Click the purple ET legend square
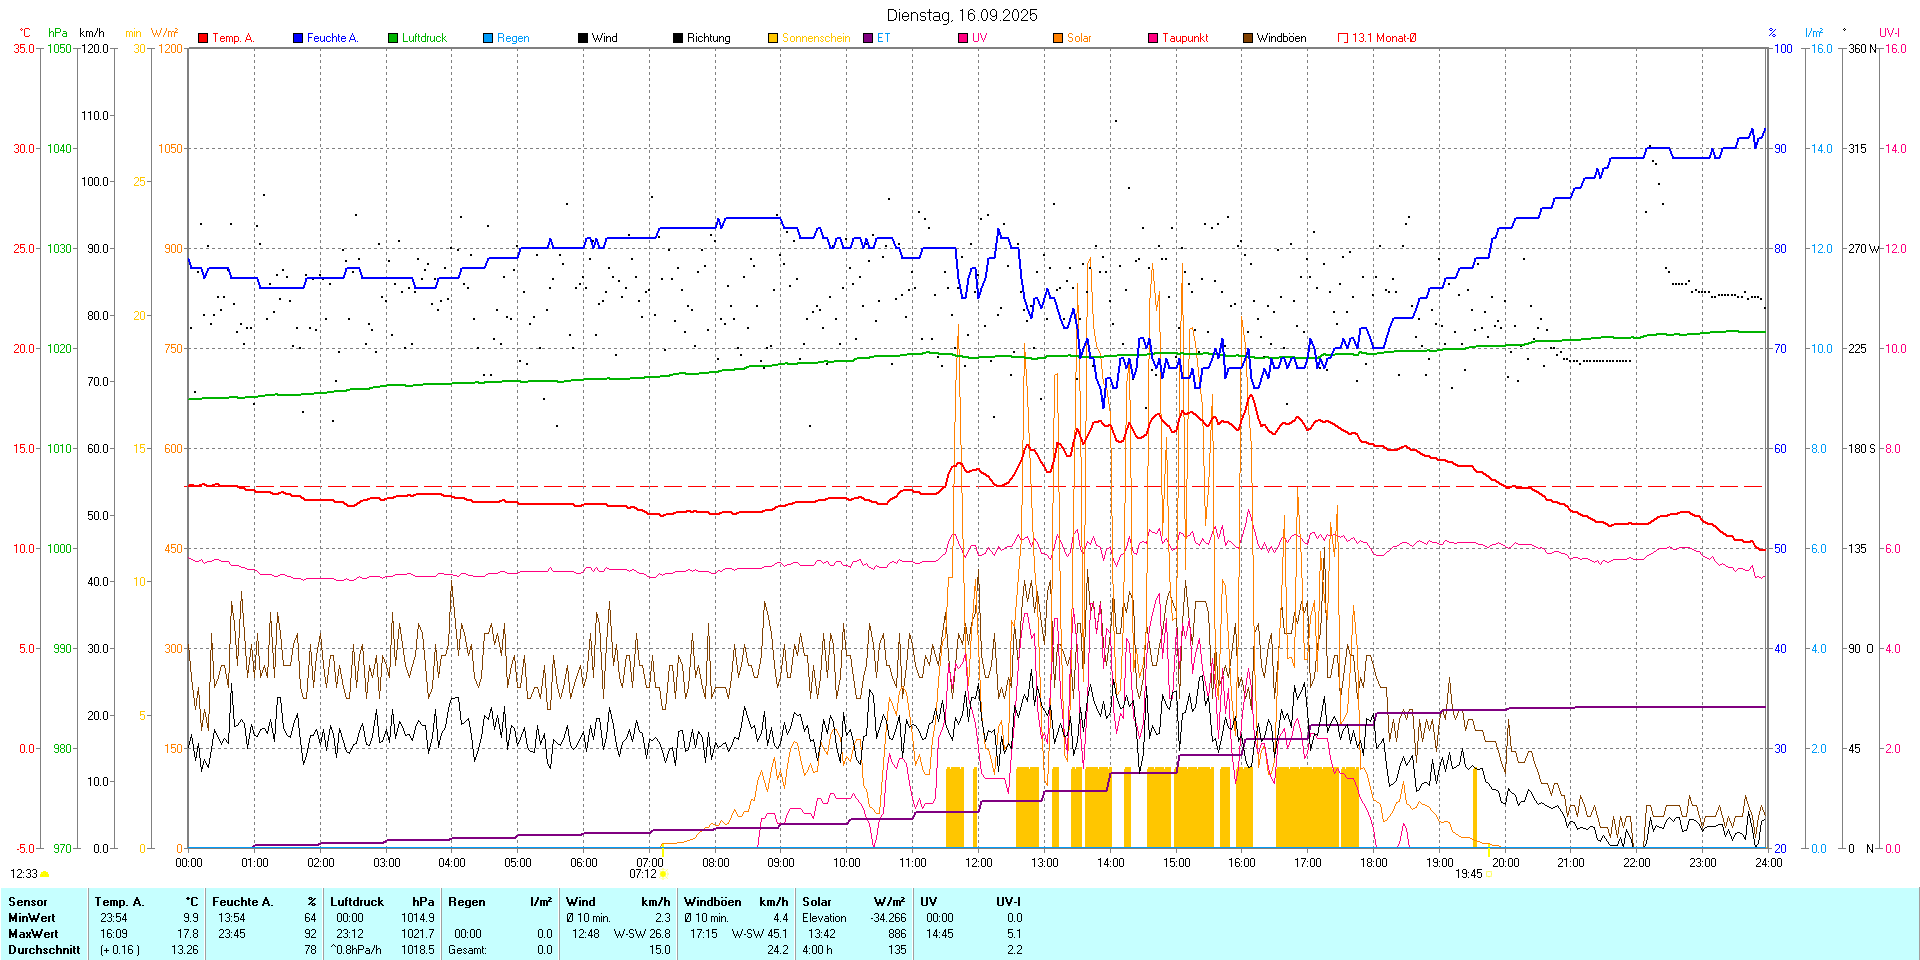1920x960 pixels. point(868,38)
